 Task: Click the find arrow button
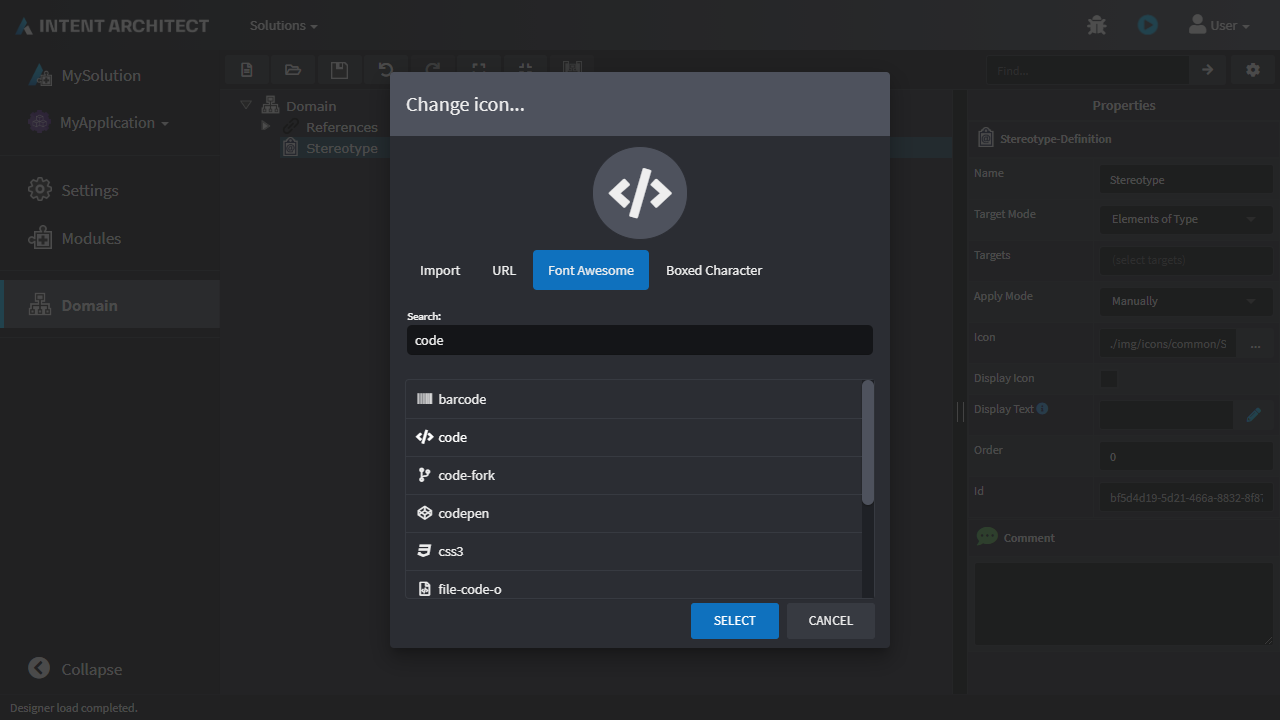(1207, 70)
